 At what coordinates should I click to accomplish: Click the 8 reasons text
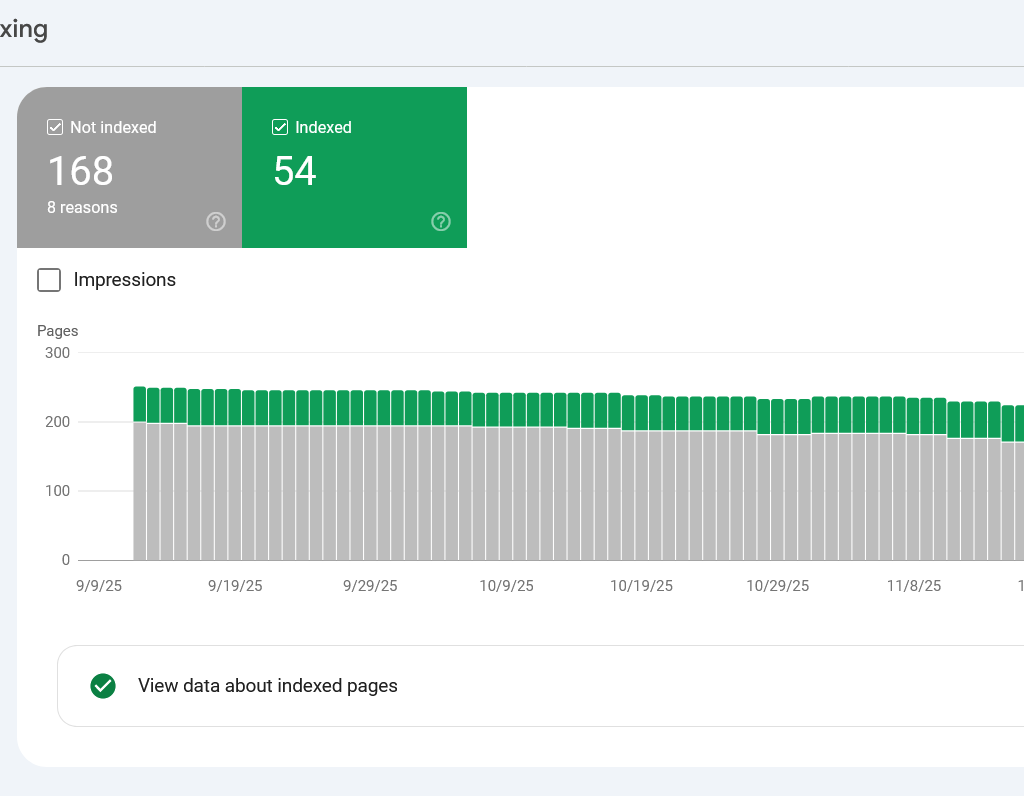point(82,208)
